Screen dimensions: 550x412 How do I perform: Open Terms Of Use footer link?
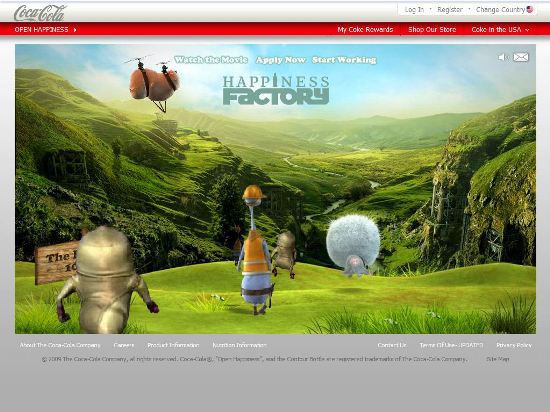[x=451, y=345]
